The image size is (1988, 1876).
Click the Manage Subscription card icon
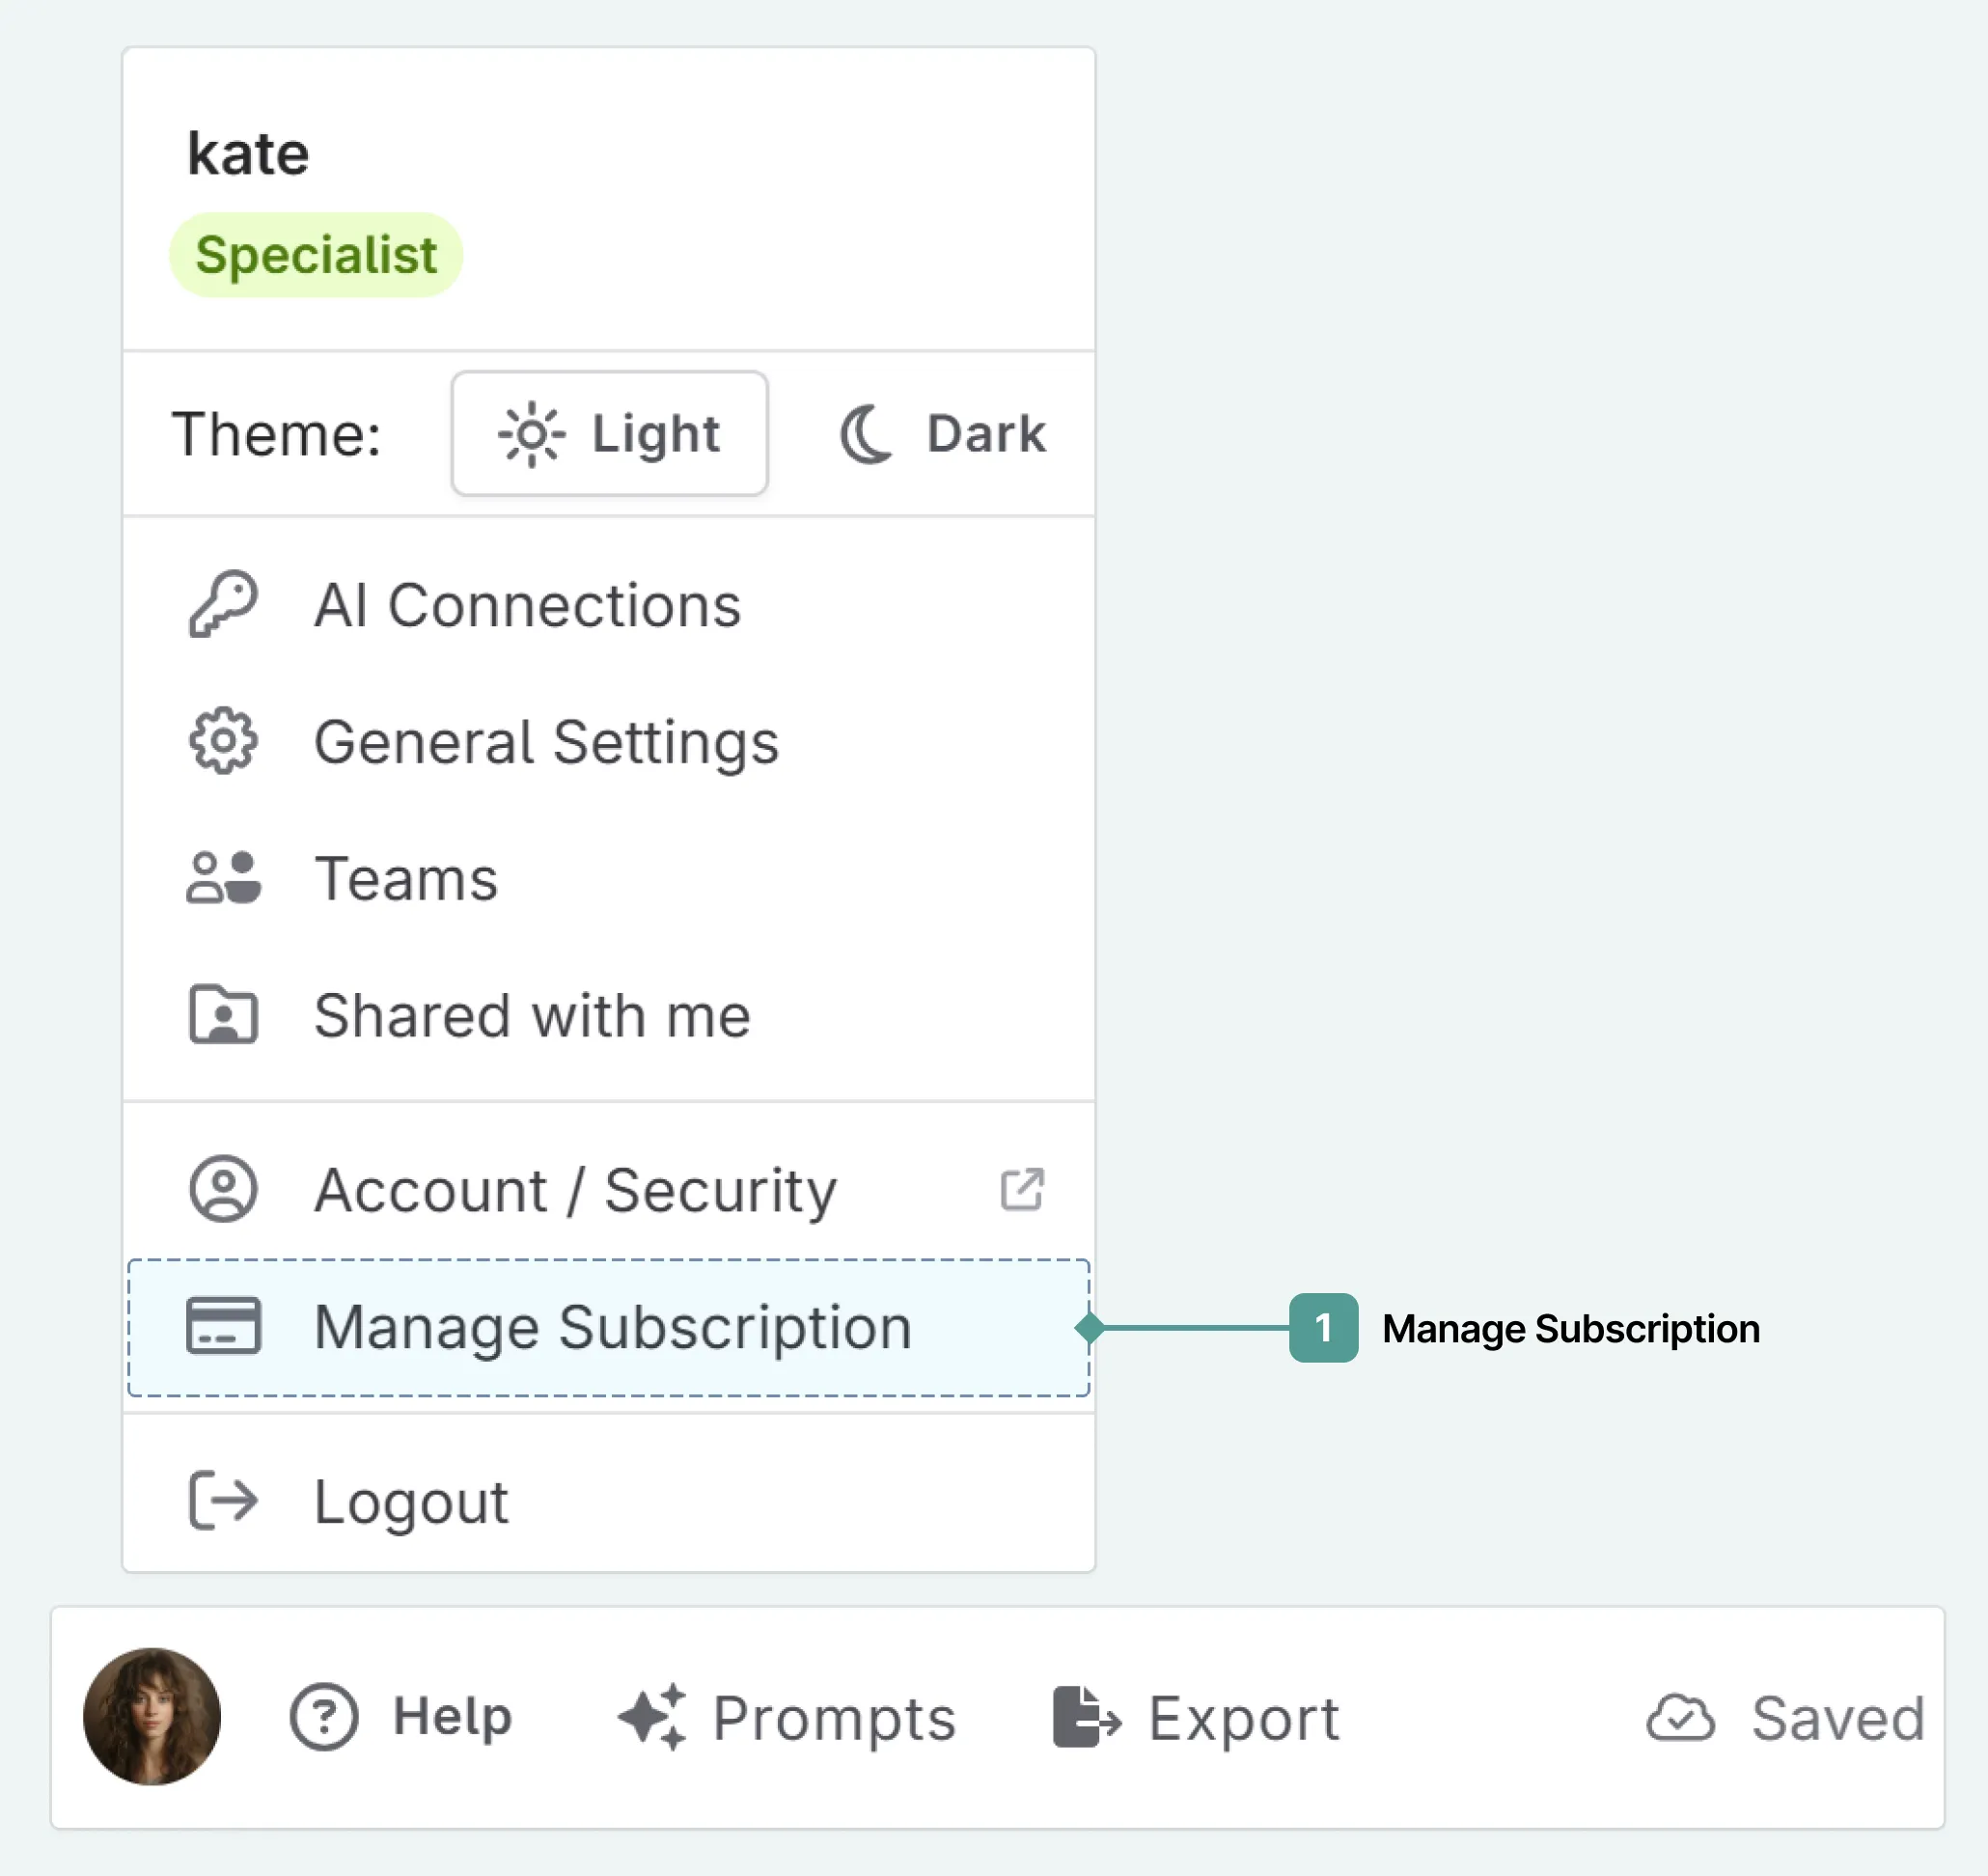[224, 1326]
